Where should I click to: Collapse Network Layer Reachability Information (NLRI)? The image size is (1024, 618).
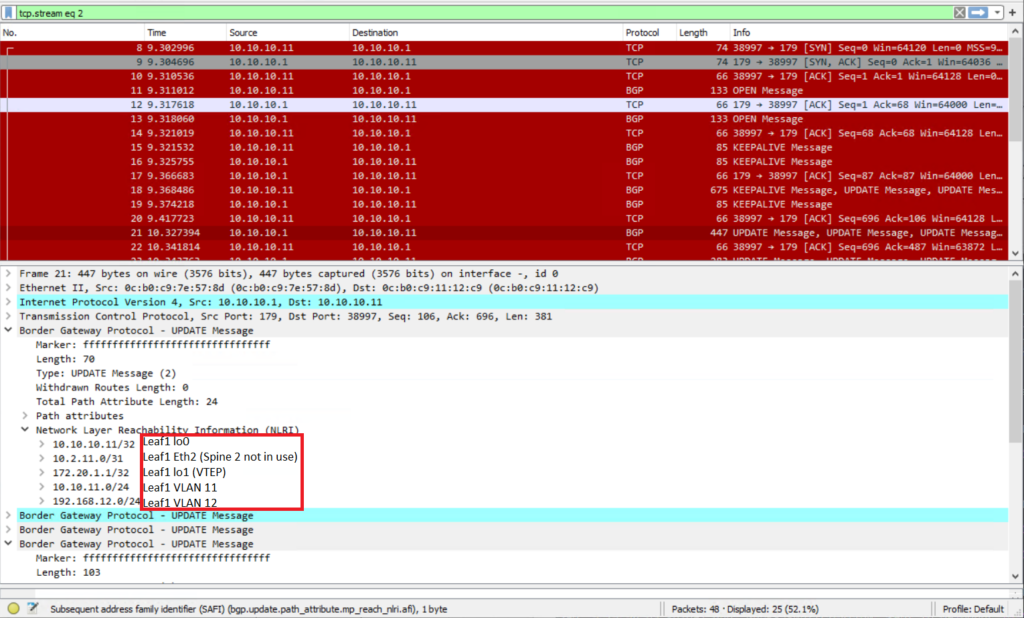[24, 429]
